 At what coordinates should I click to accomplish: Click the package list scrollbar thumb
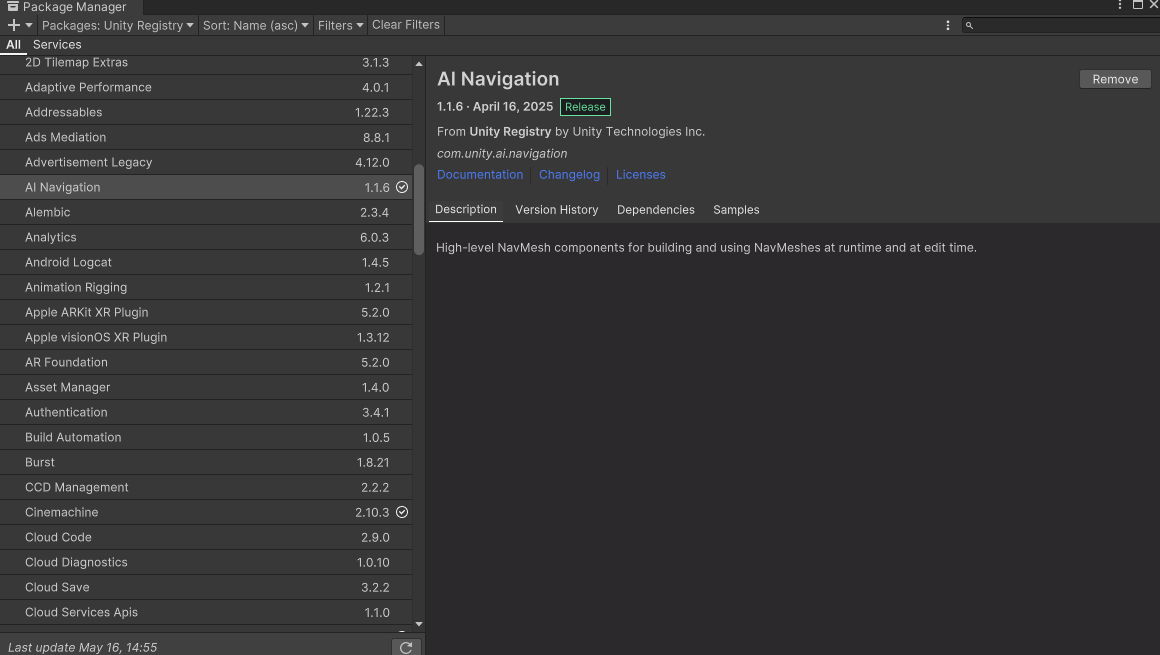(419, 209)
